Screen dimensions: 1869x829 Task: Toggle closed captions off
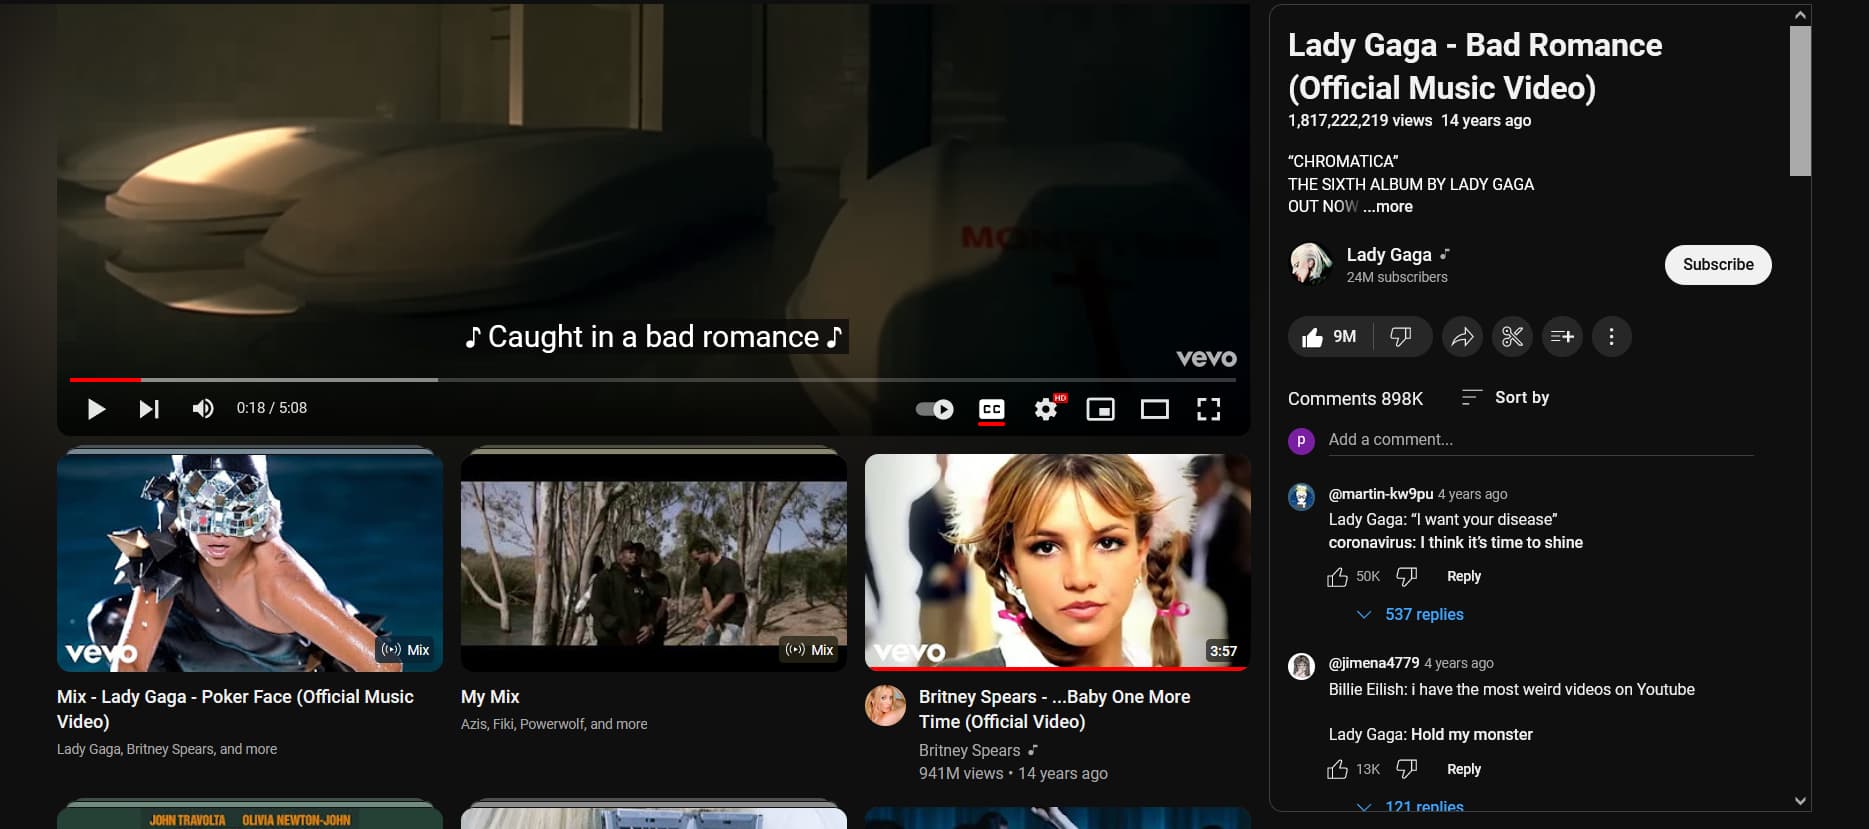(x=992, y=409)
